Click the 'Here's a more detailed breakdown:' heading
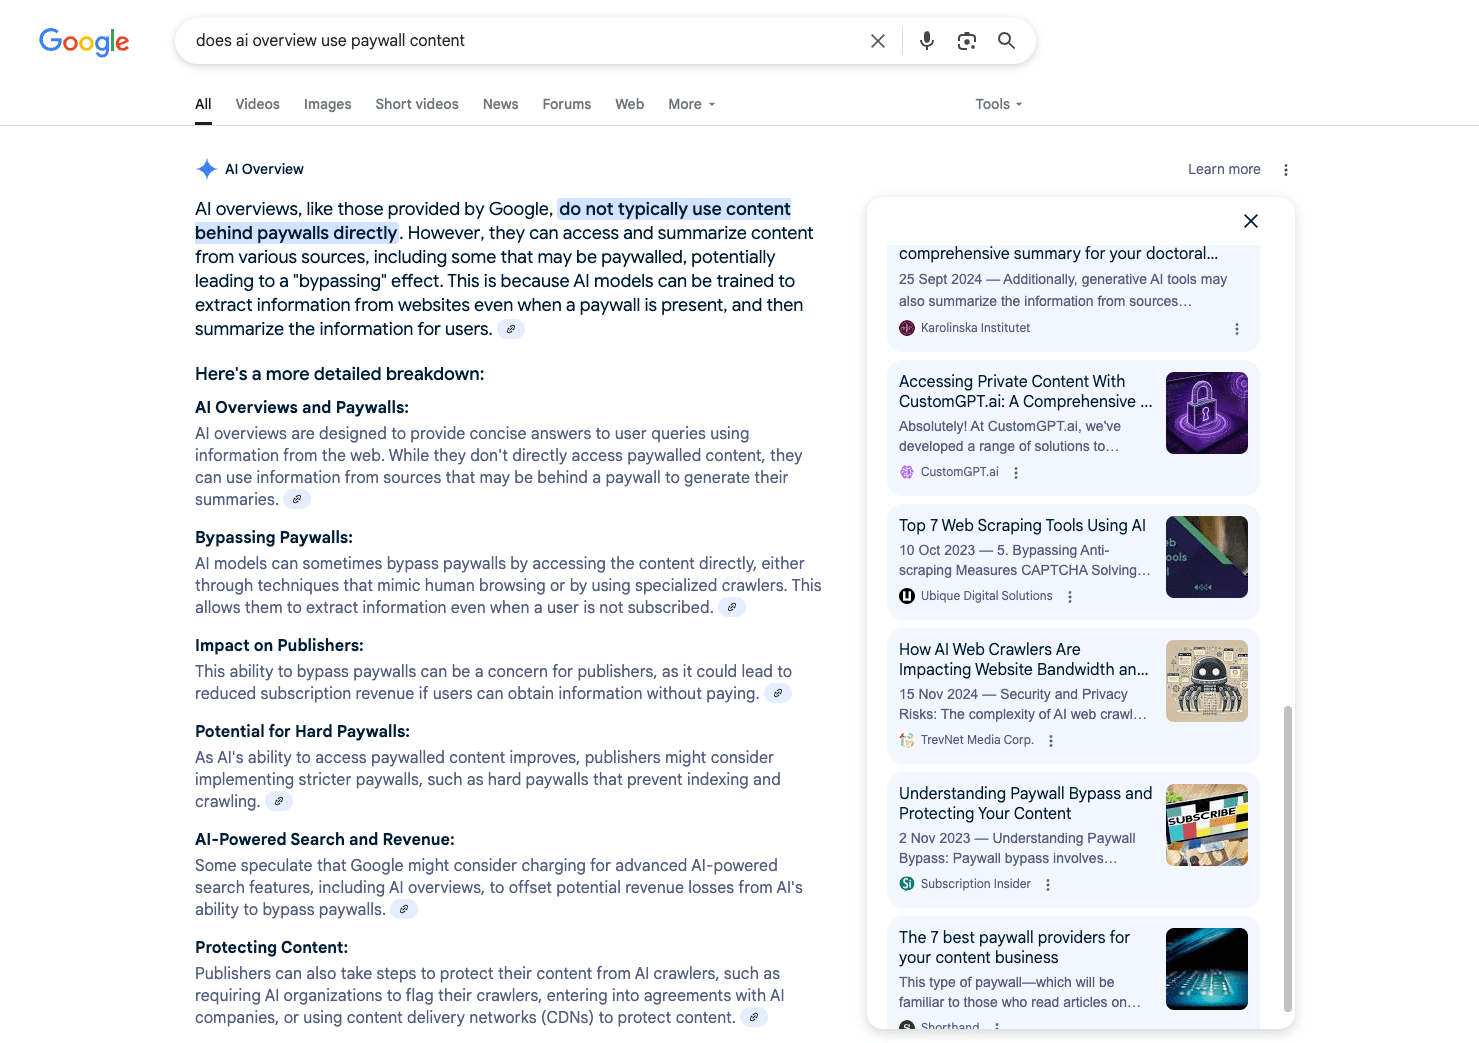 click(340, 374)
